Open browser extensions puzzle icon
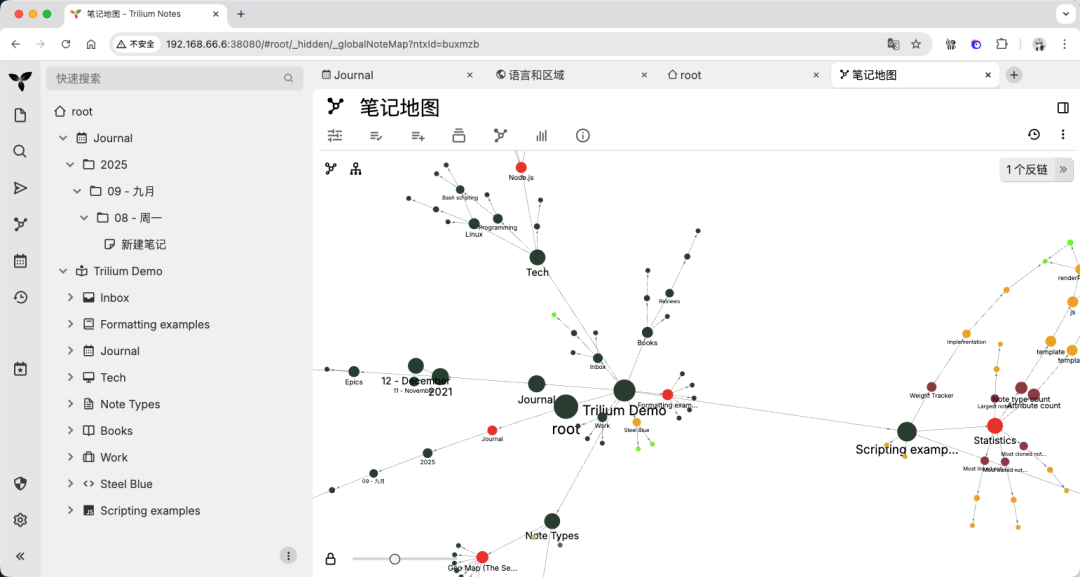 [1001, 44]
